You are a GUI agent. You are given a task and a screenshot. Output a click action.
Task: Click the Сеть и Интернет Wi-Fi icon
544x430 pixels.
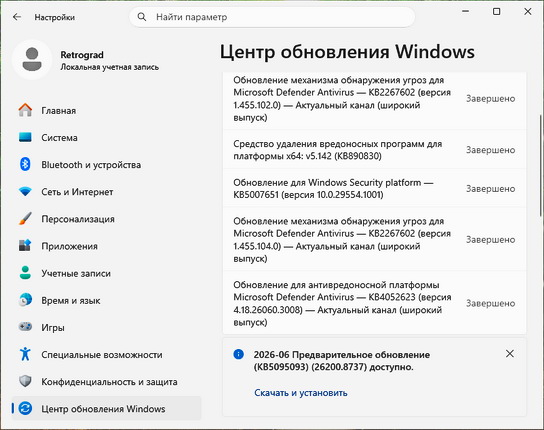(25, 192)
